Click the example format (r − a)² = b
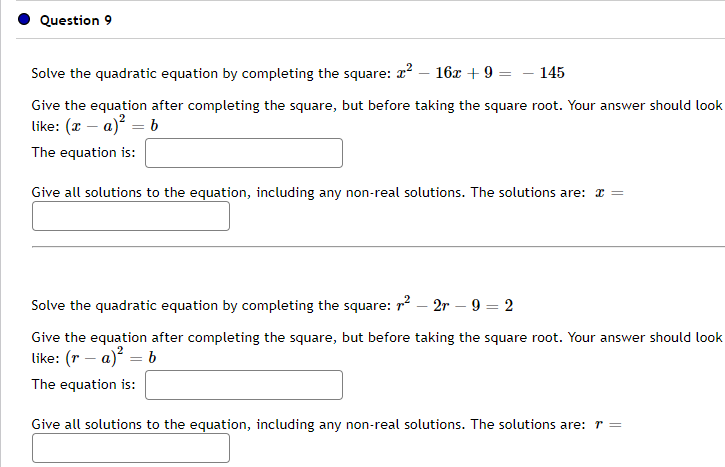The image size is (725, 467). coord(103,359)
